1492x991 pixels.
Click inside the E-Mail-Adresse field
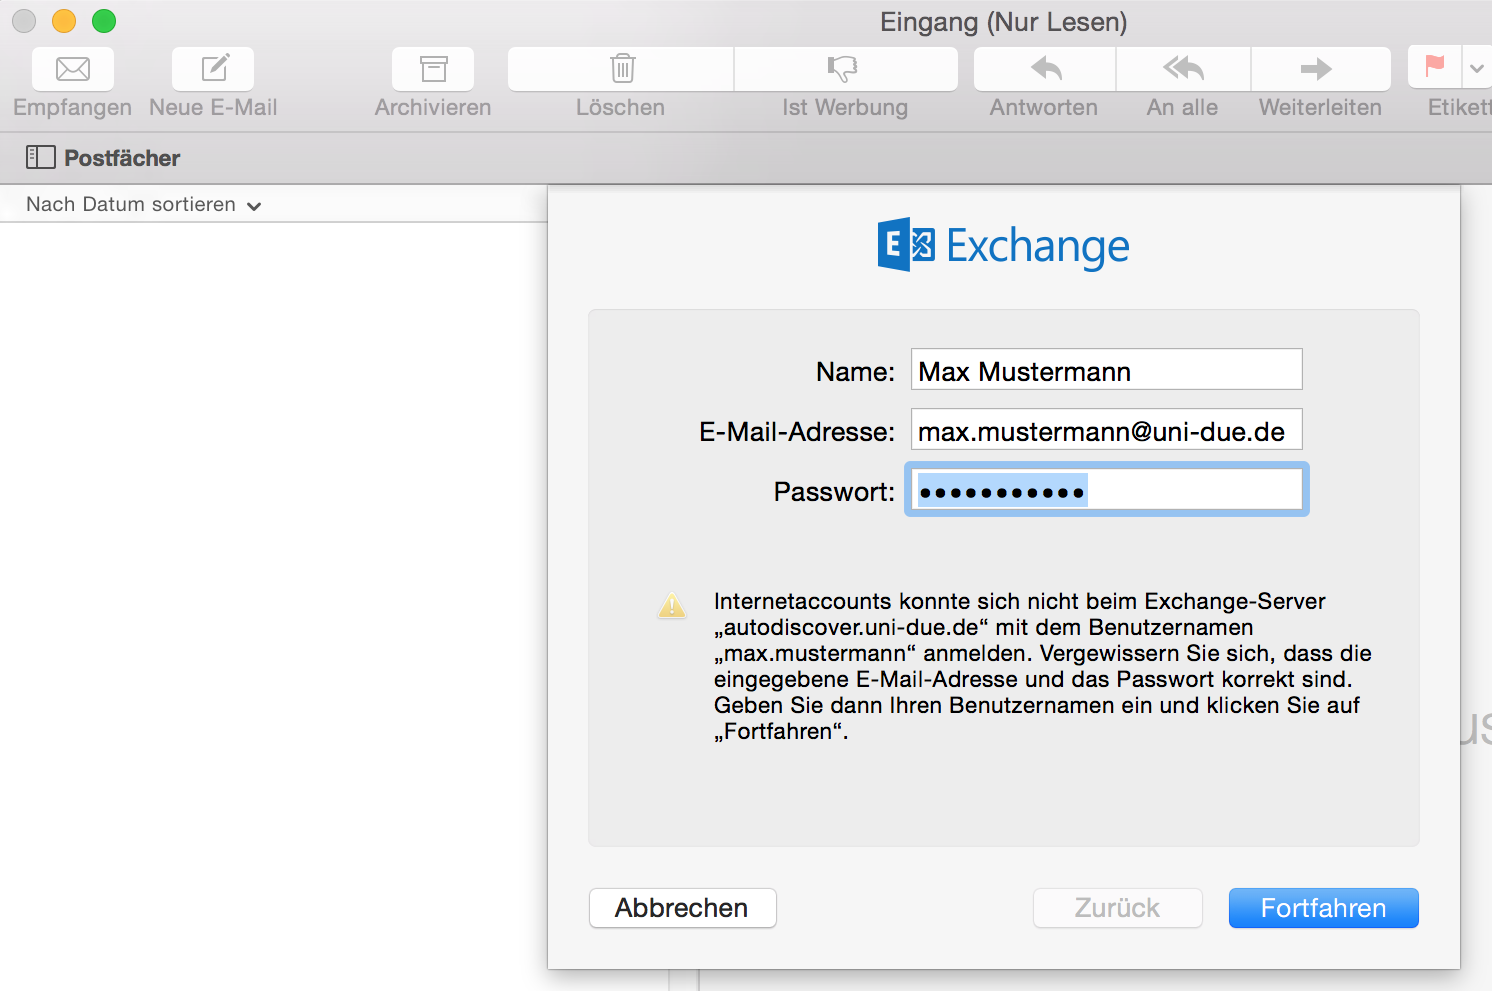coord(1105,430)
